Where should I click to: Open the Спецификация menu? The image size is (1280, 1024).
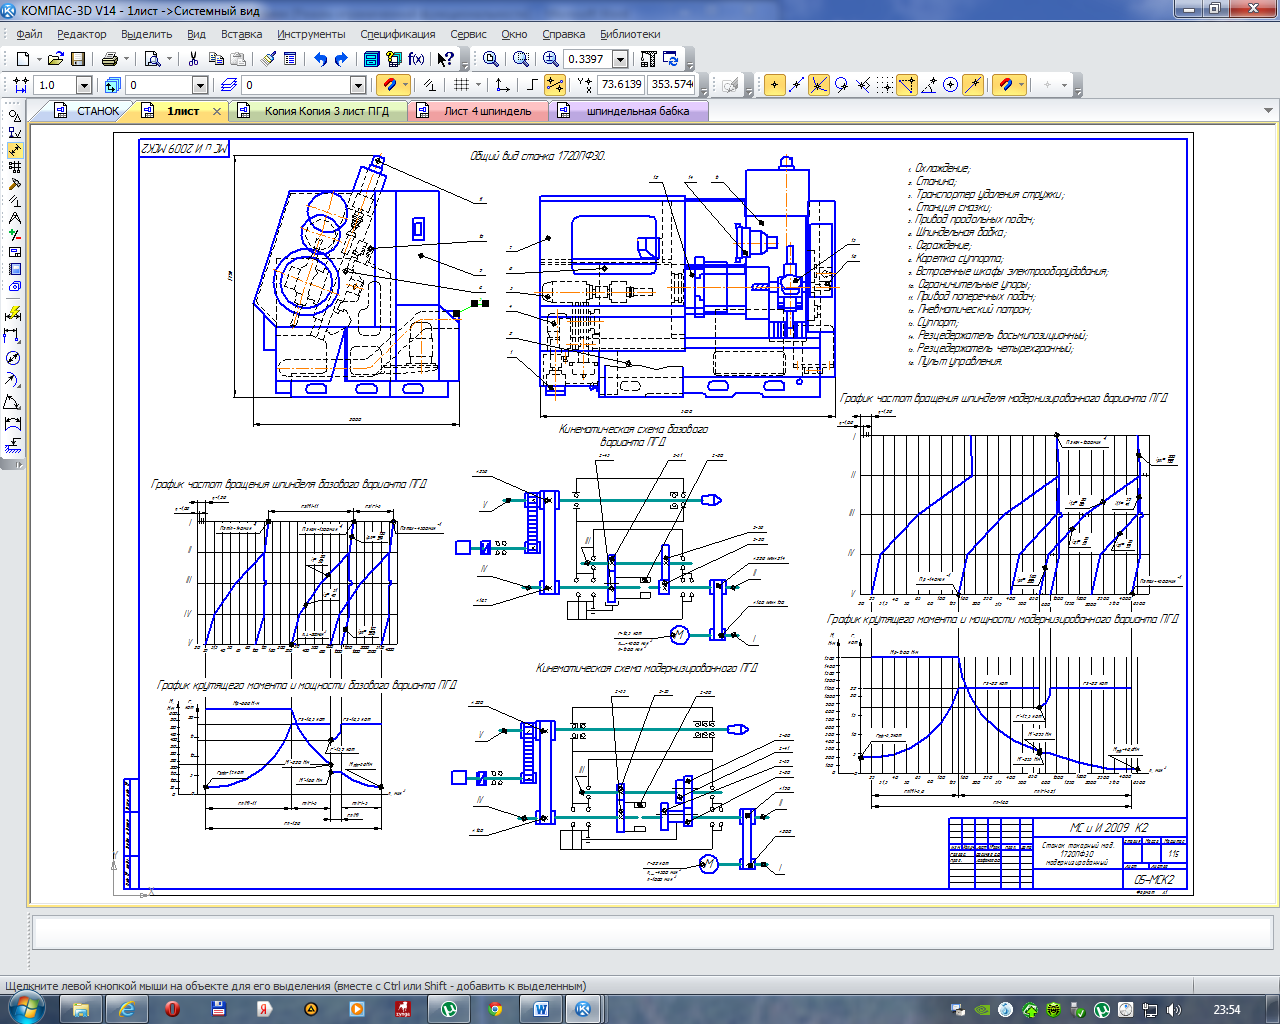[x=397, y=34]
